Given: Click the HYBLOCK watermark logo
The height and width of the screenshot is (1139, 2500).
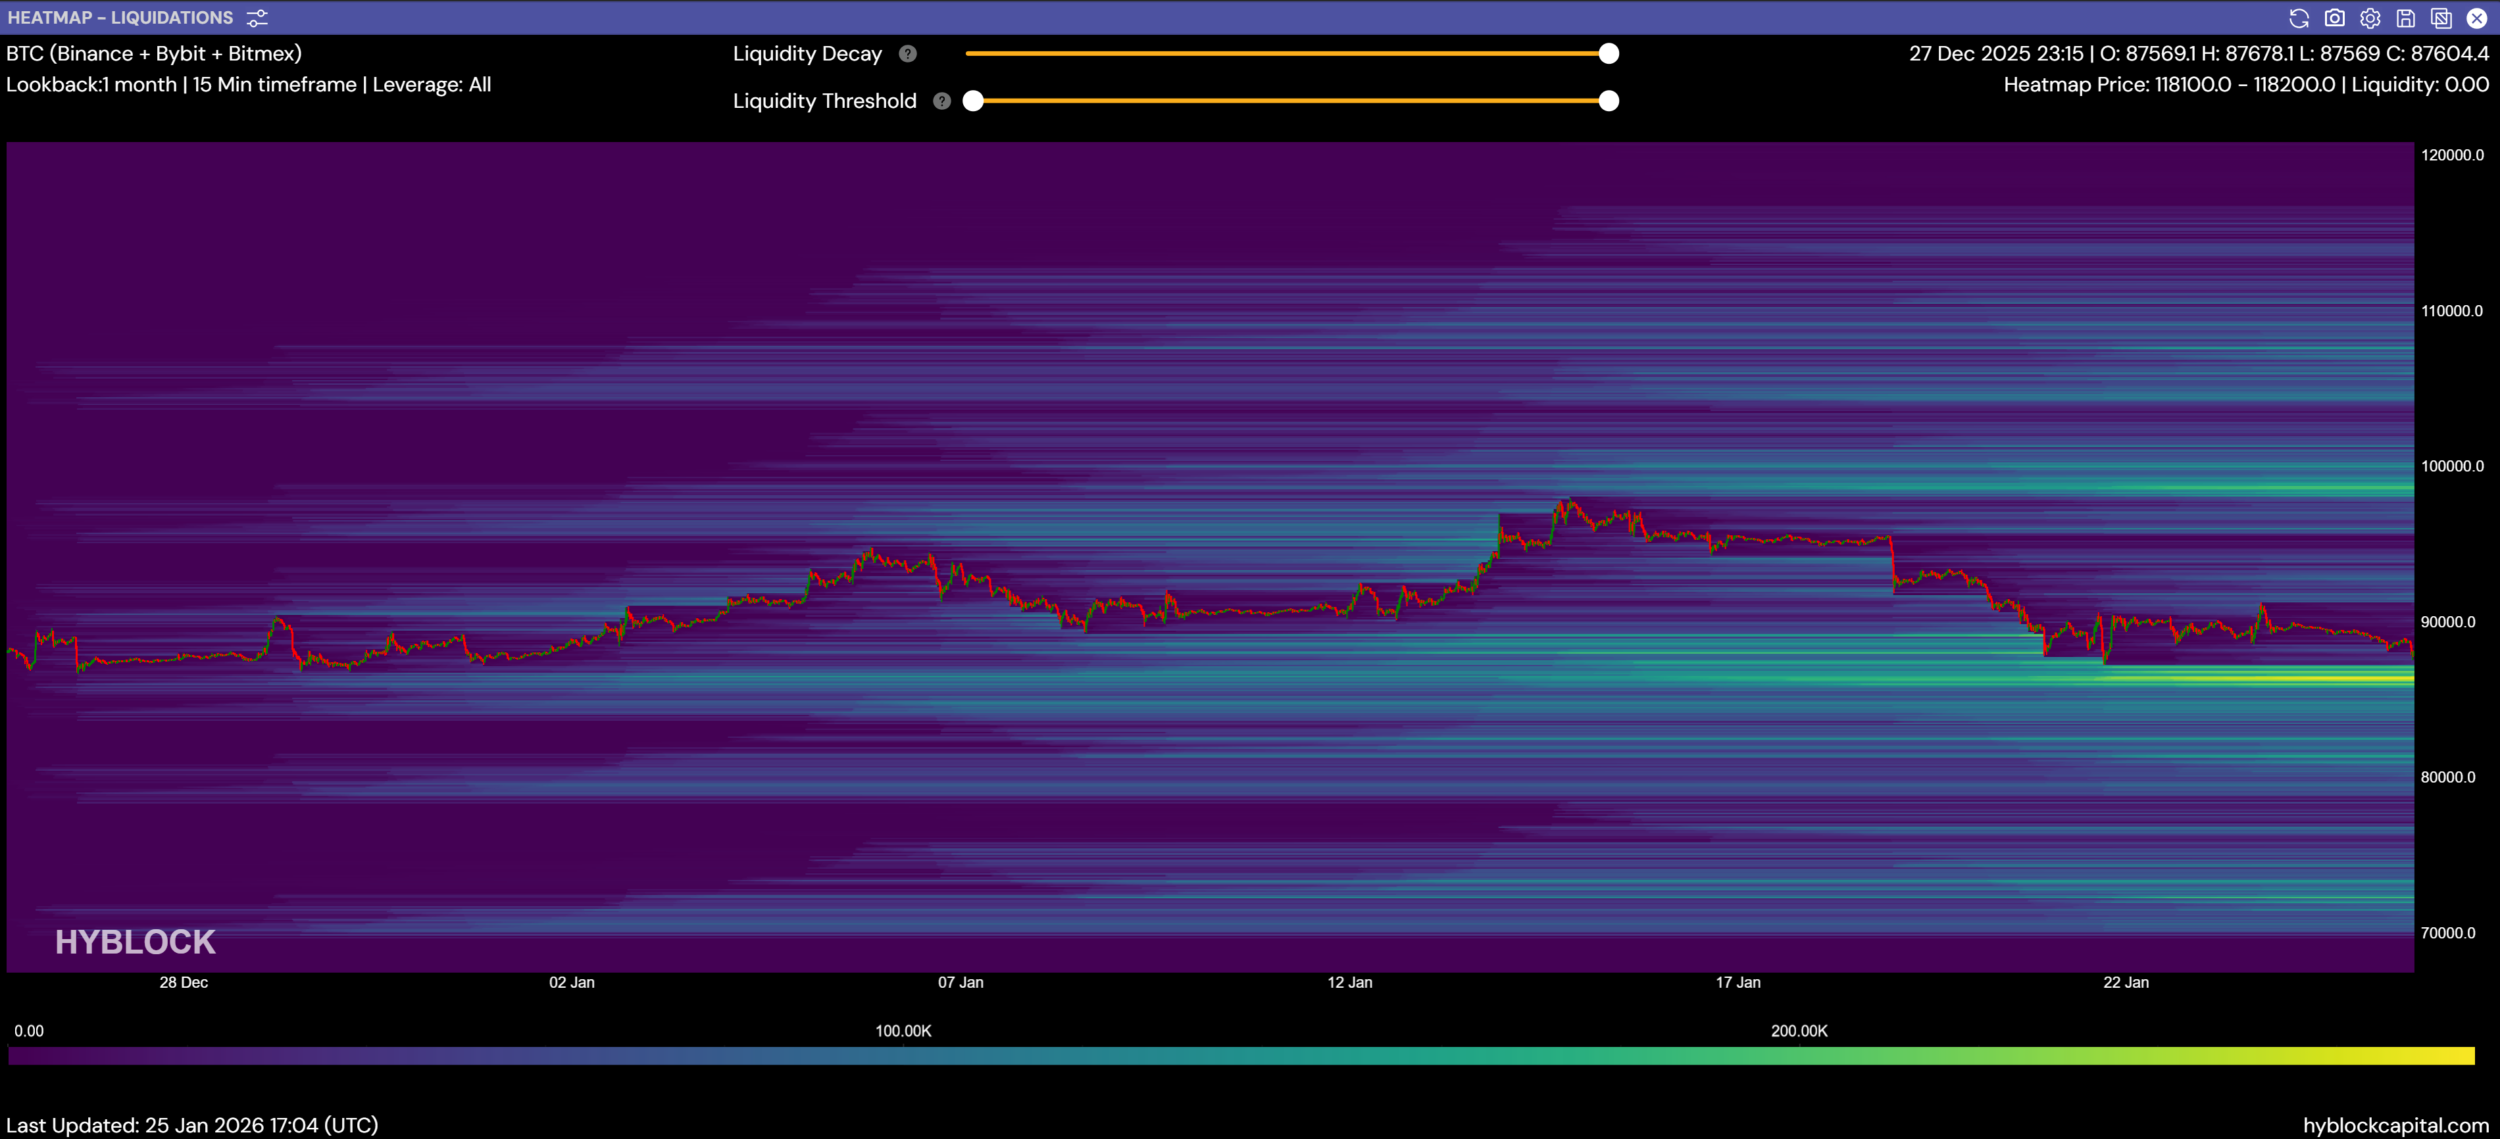Looking at the screenshot, I should tap(135, 942).
